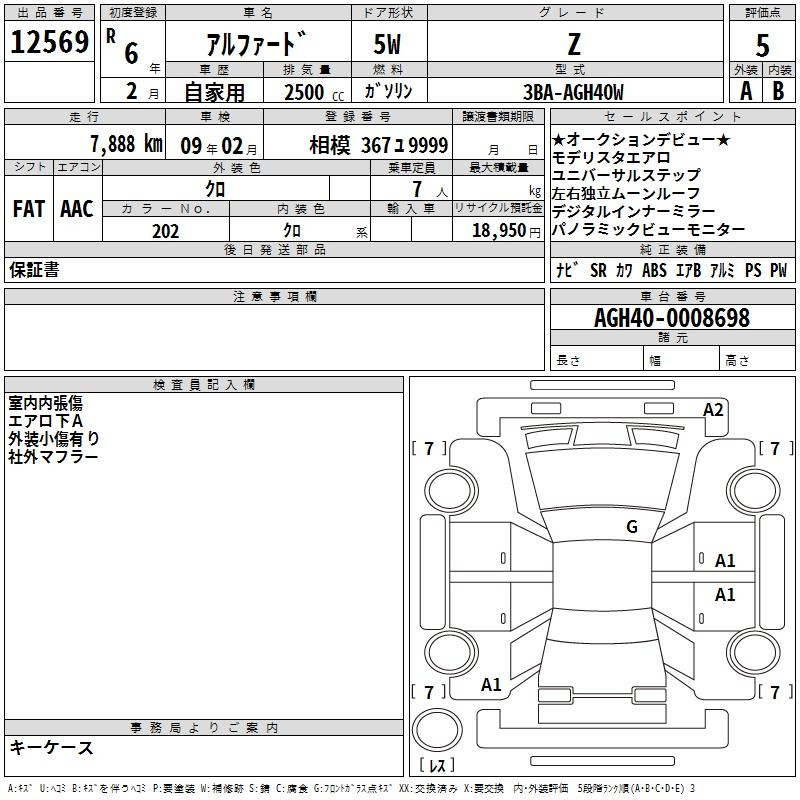Click the lot number 12569
Screen dimensions: 800x800
point(50,43)
